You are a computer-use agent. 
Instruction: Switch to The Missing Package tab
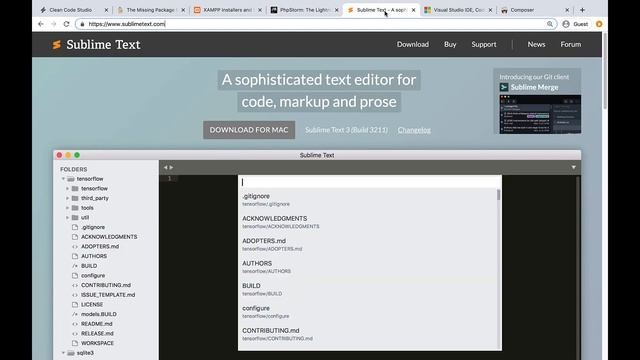(x=152, y=10)
